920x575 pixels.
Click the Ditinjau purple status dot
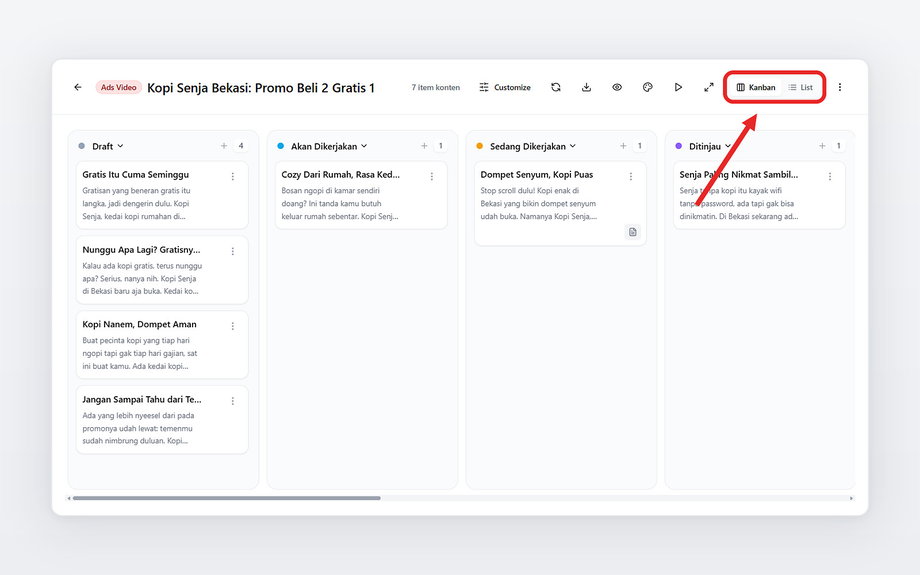tap(679, 146)
